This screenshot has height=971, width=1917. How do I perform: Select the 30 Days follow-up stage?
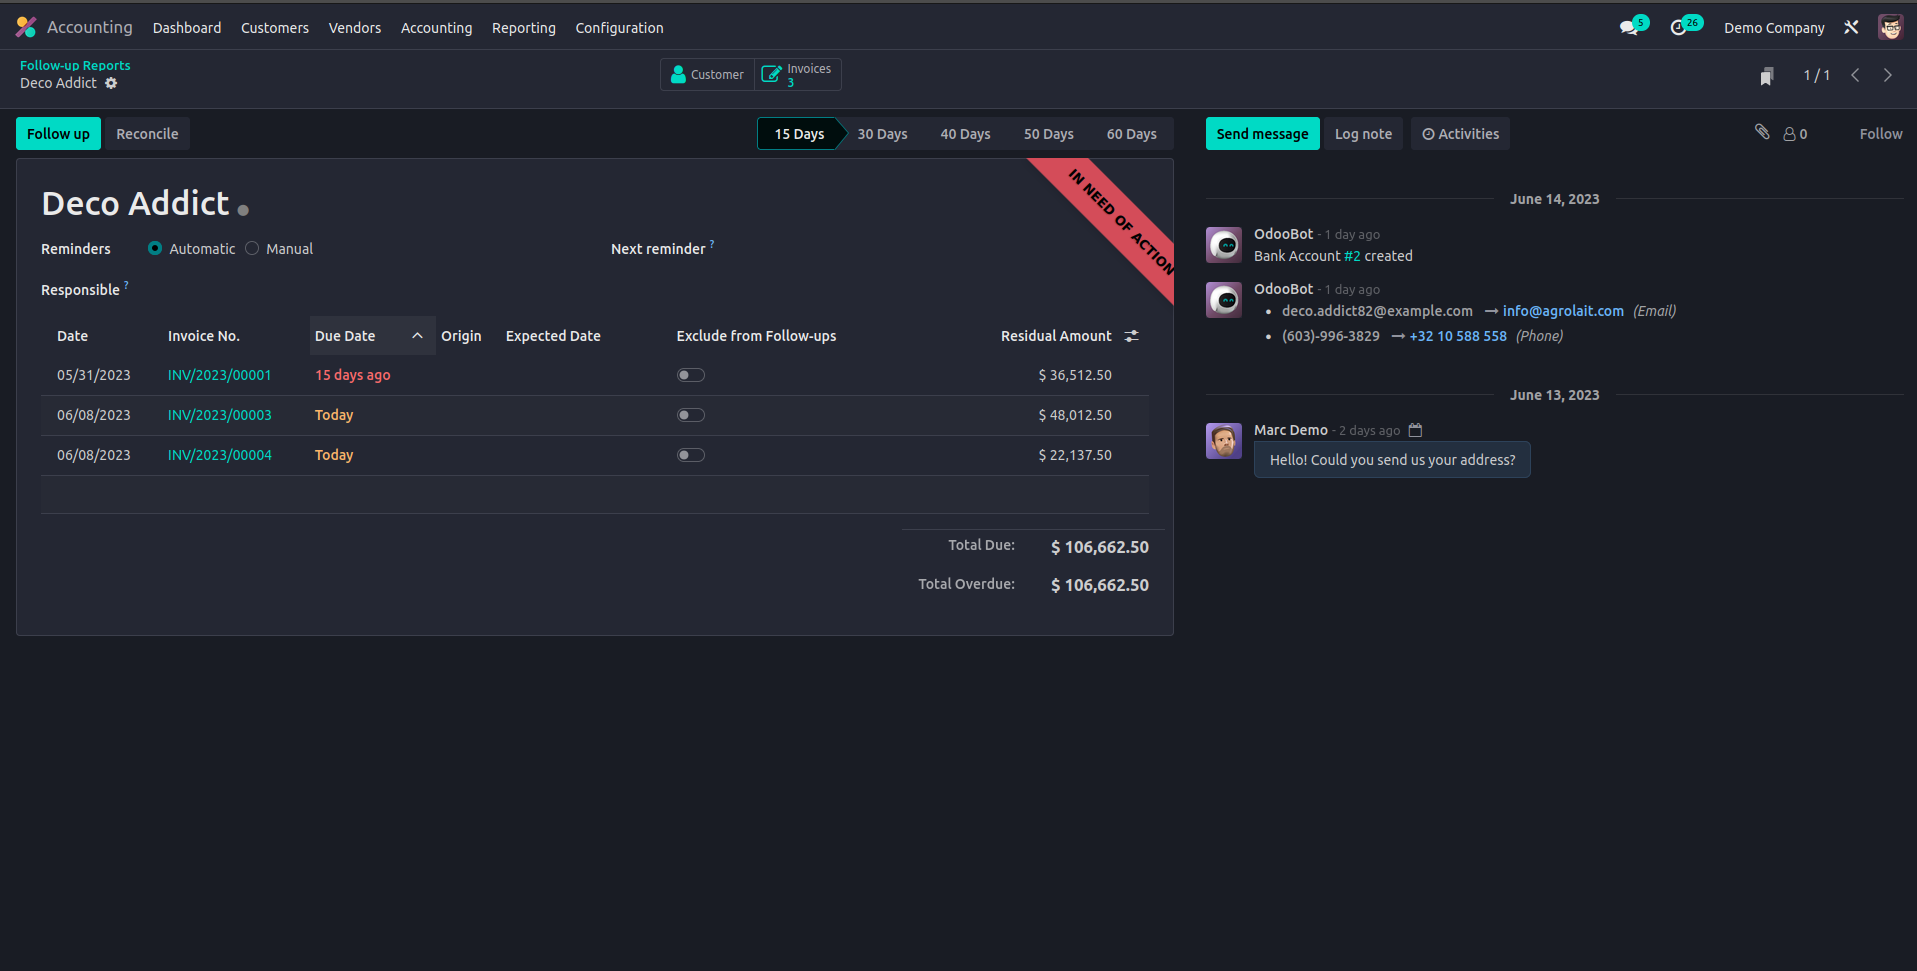click(882, 134)
